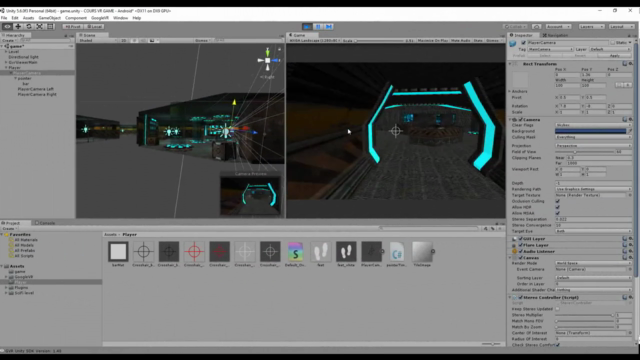Open the Tag dropdown (MainCamera)

click(551, 49)
